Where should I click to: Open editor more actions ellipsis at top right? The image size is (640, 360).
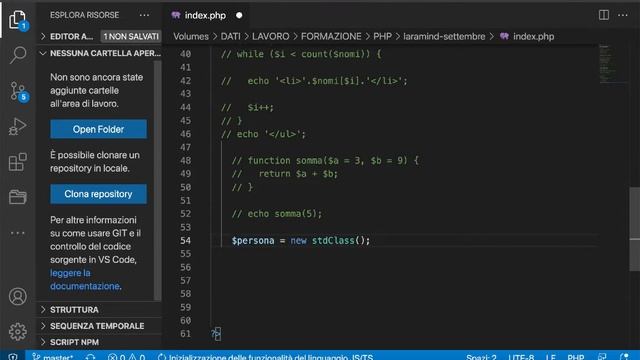pyautogui.click(x=622, y=15)
